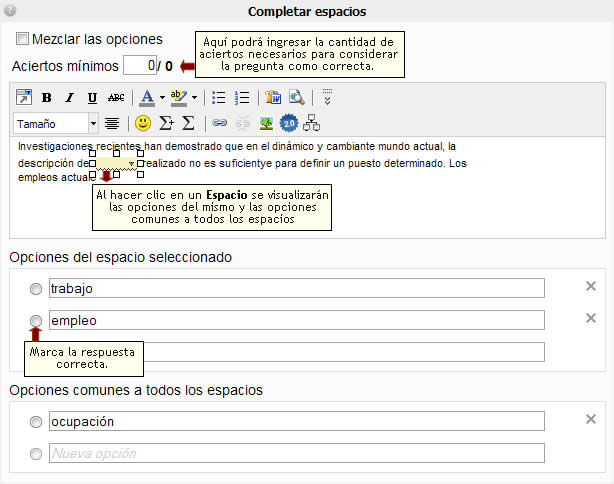Image resolution: width=614 pixels, height=484 pixels.
Task: Toggle bold formatting
Action: (x=47, y=98)
